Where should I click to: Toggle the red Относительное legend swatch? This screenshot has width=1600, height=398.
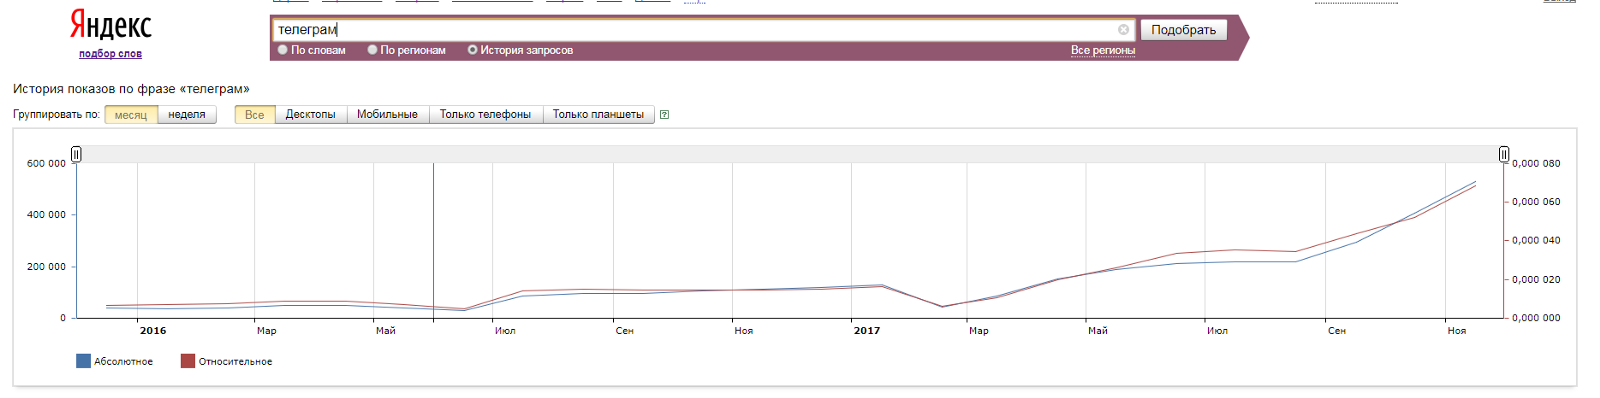tap(188, 361)
